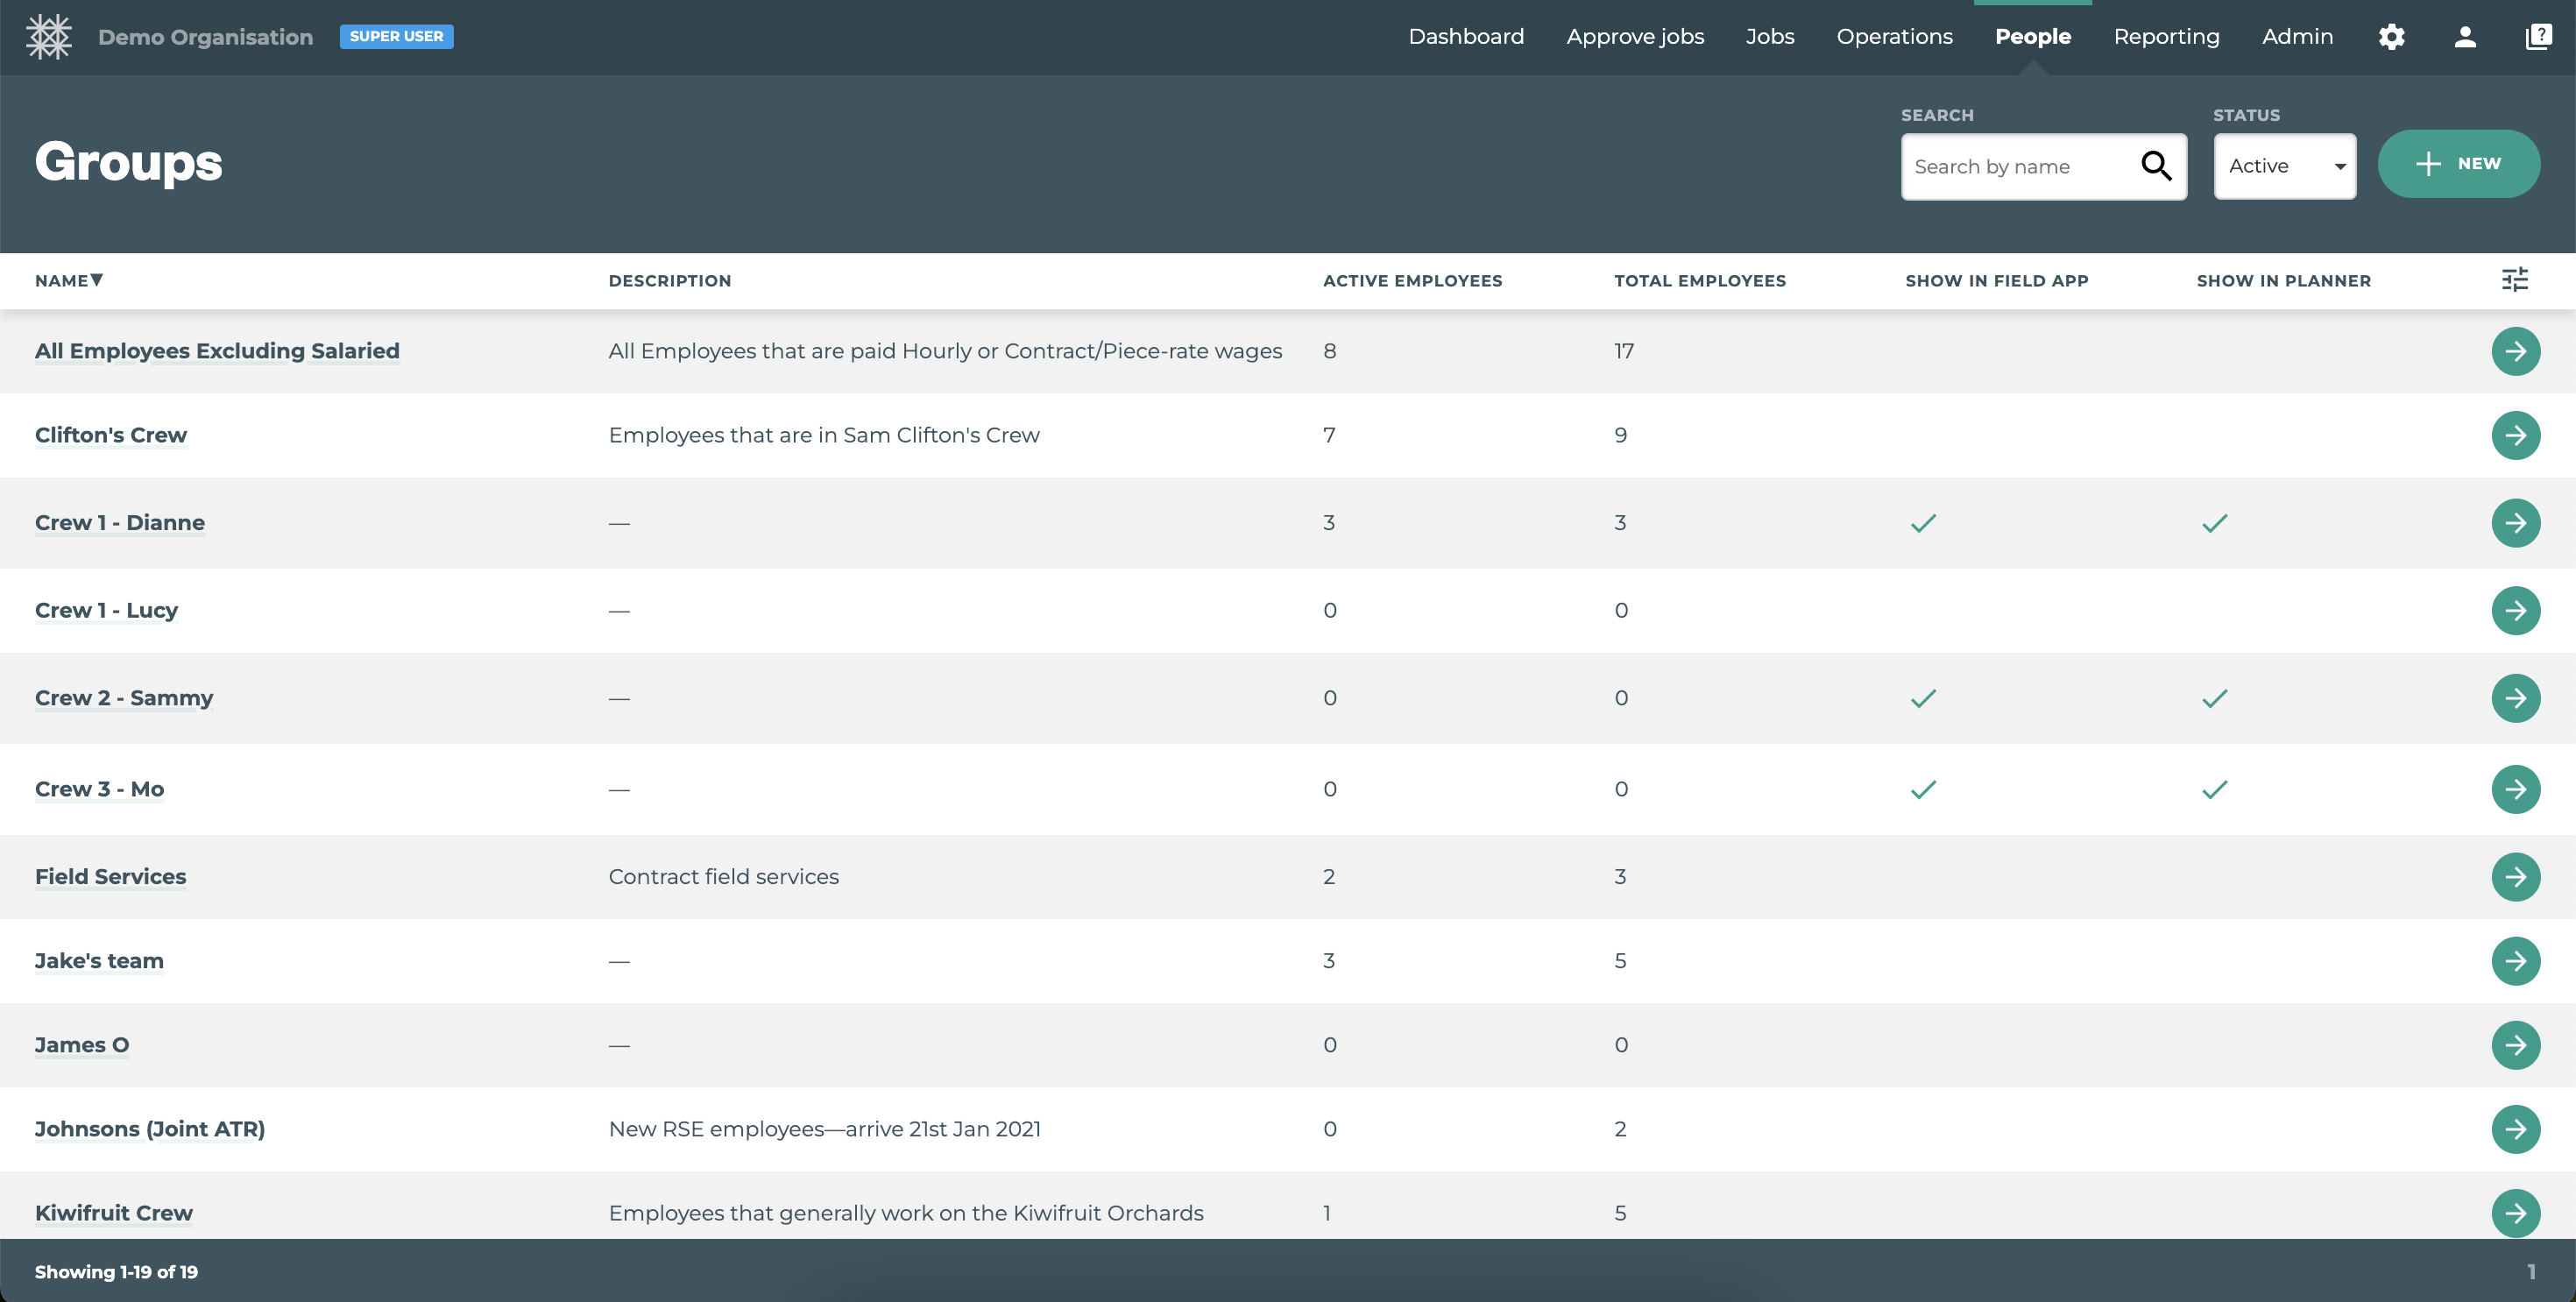
Task: Open the Operations menu item
Action: tap(1894, 37)
